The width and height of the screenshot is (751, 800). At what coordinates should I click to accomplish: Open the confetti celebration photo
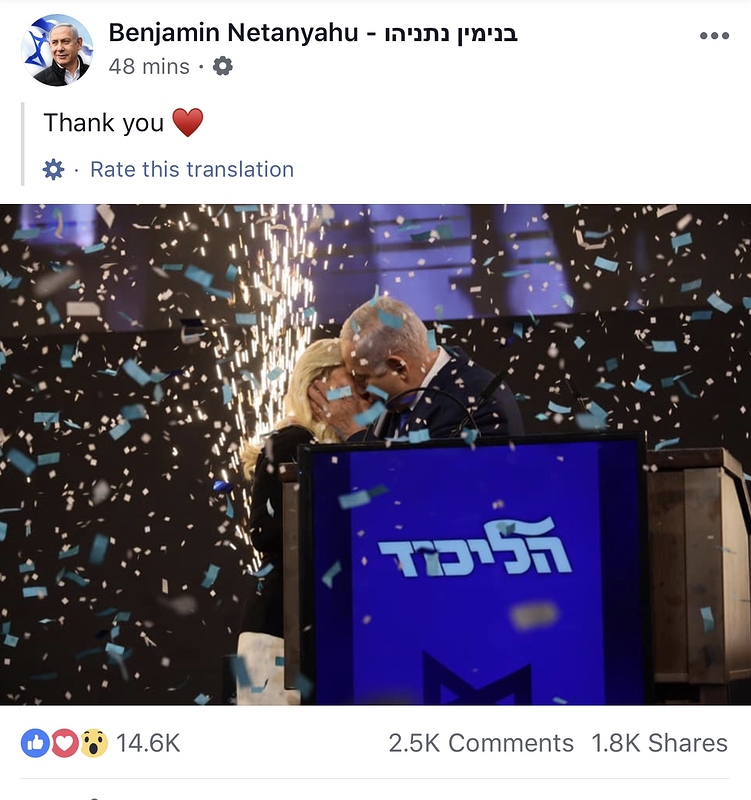pos(376,455)
